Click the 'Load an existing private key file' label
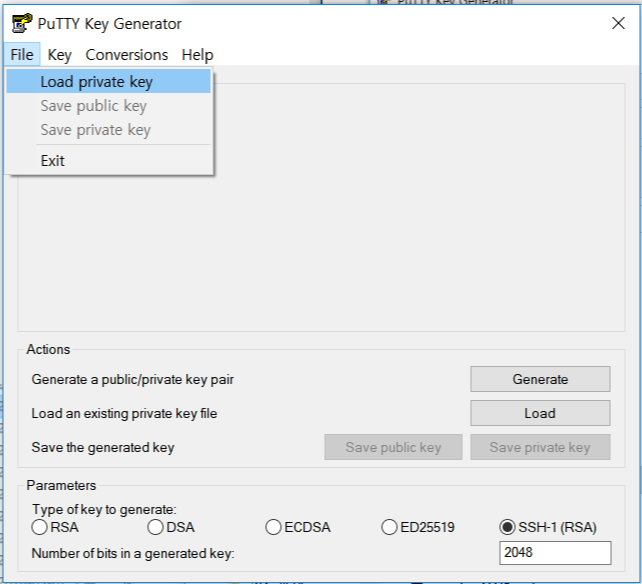Screen dimensions: 642x584 pyautogui.click(x=124, y=413)
